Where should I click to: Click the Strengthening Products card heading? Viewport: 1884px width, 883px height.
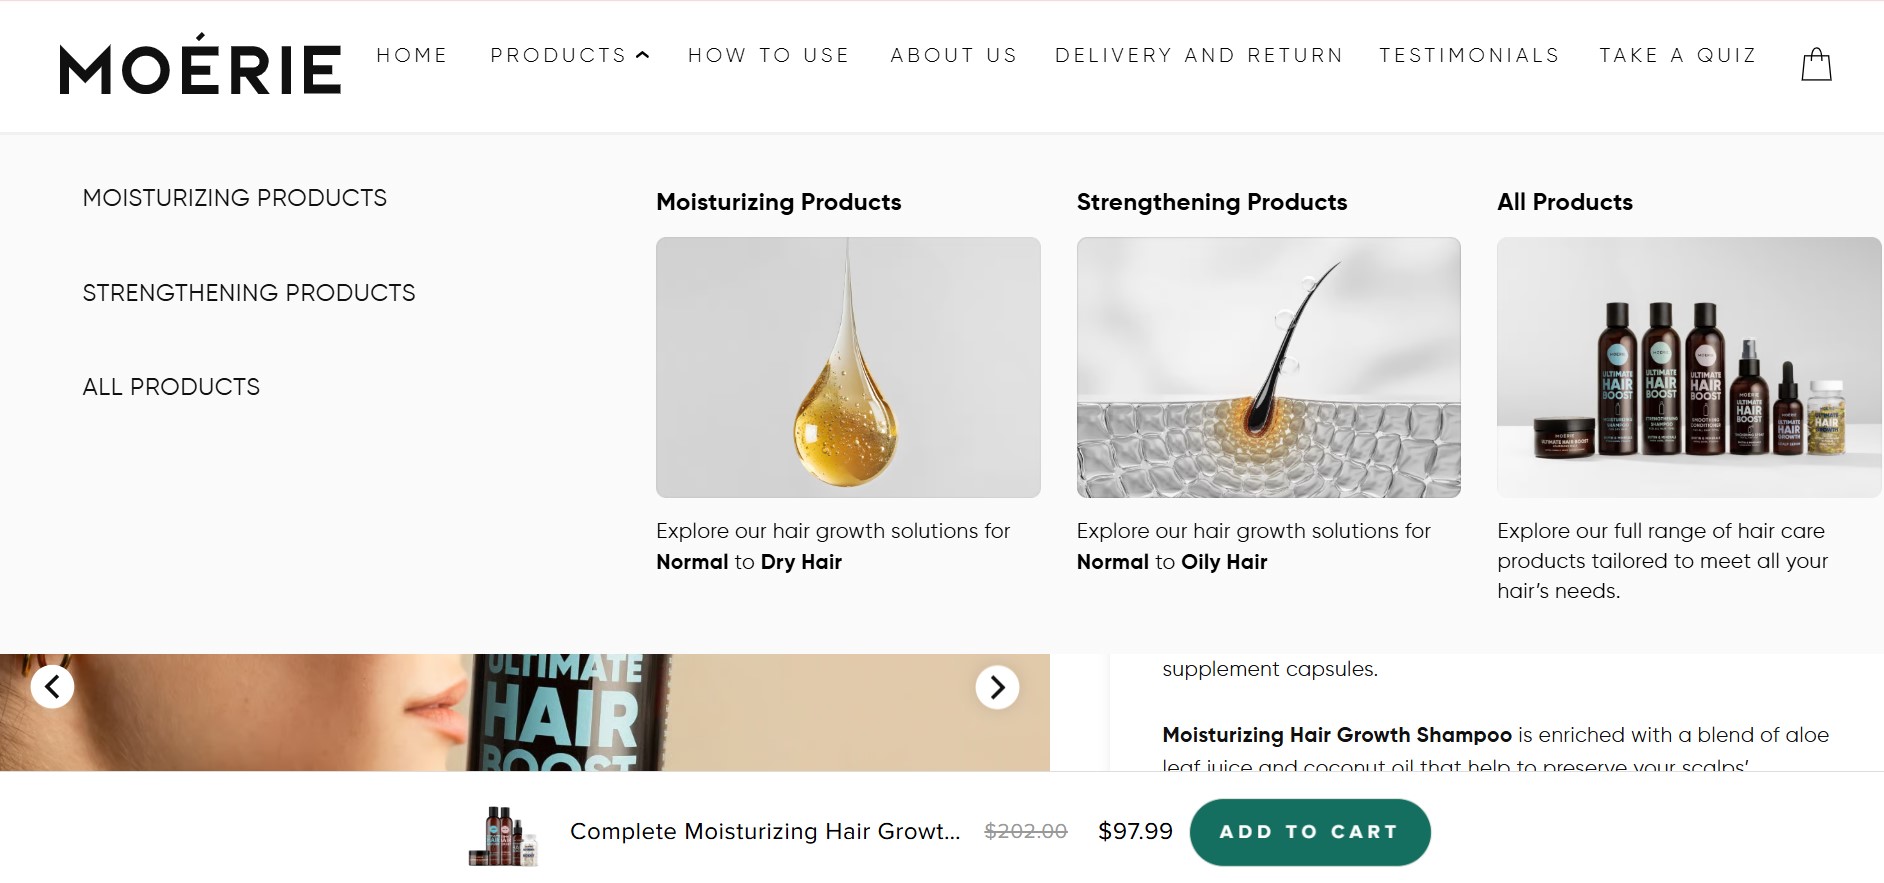(1211, 202)
